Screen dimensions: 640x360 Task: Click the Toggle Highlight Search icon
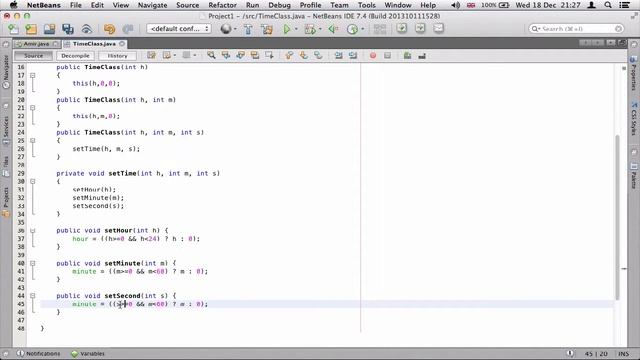(255, 56)
